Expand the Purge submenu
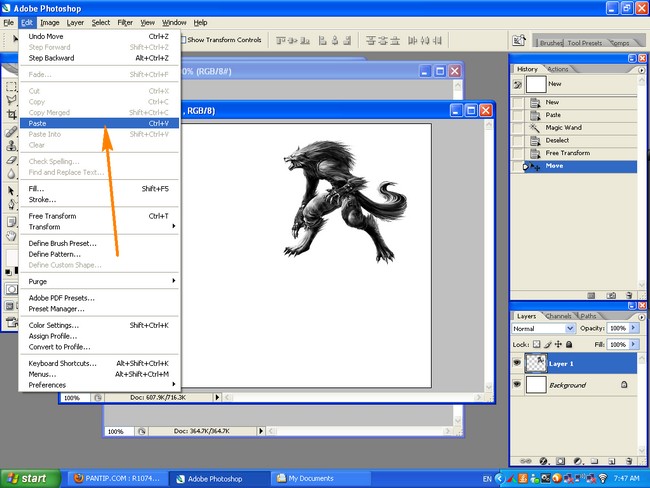Screen dimensions: 650x488 point(99,282)
